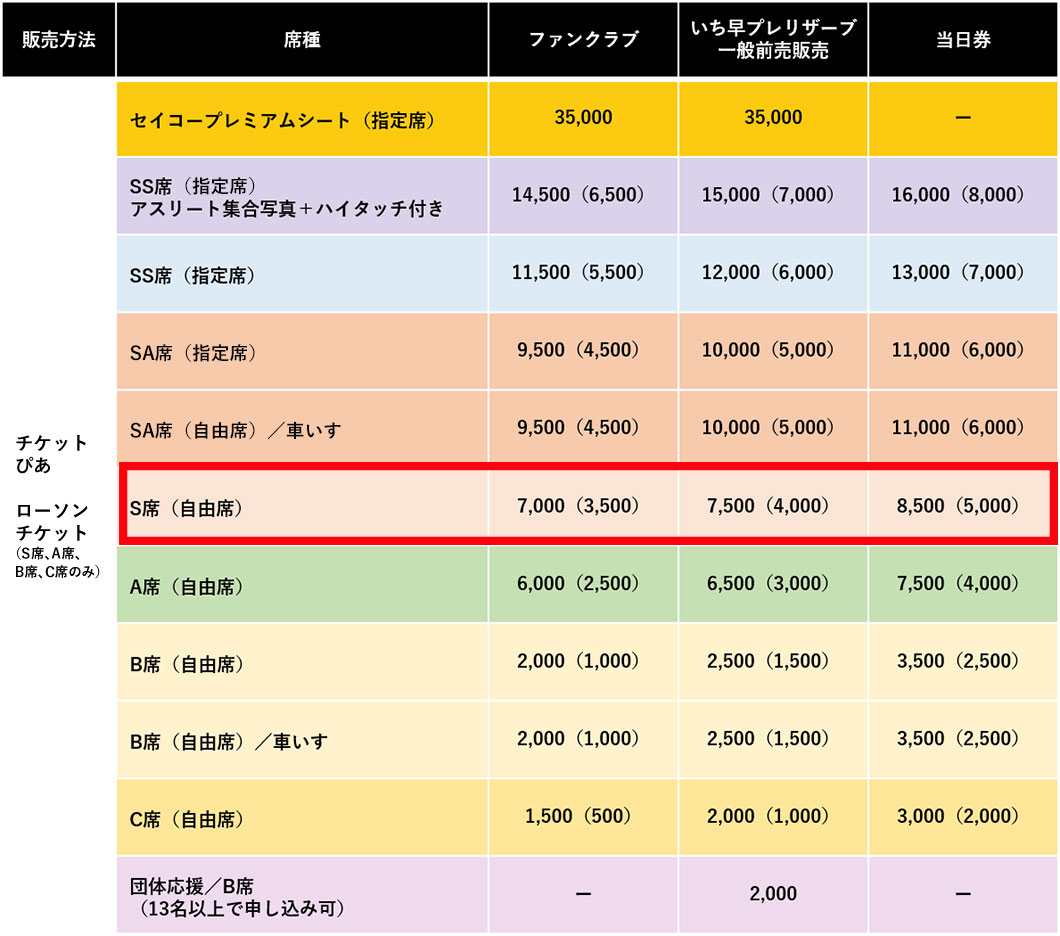Viewport: 1060px width, 936px height.
Task: Select the C席 fan club price 1,500（500）
Action: 583,817
